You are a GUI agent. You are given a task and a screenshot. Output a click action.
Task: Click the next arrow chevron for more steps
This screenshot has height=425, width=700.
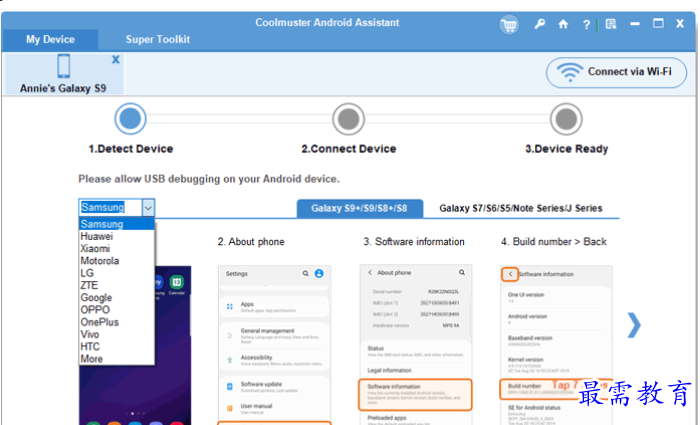point(634,325)
